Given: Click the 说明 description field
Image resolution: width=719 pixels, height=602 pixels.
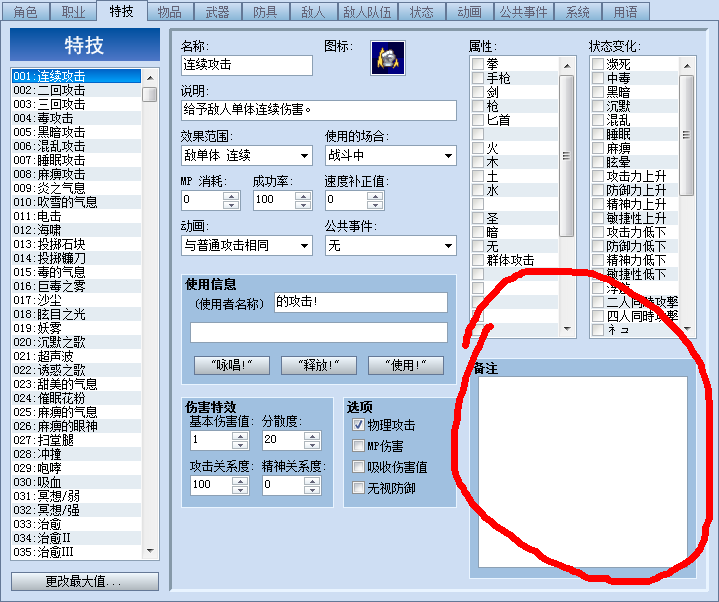Looking at the screenshot, I should click(x=319, y=110).
